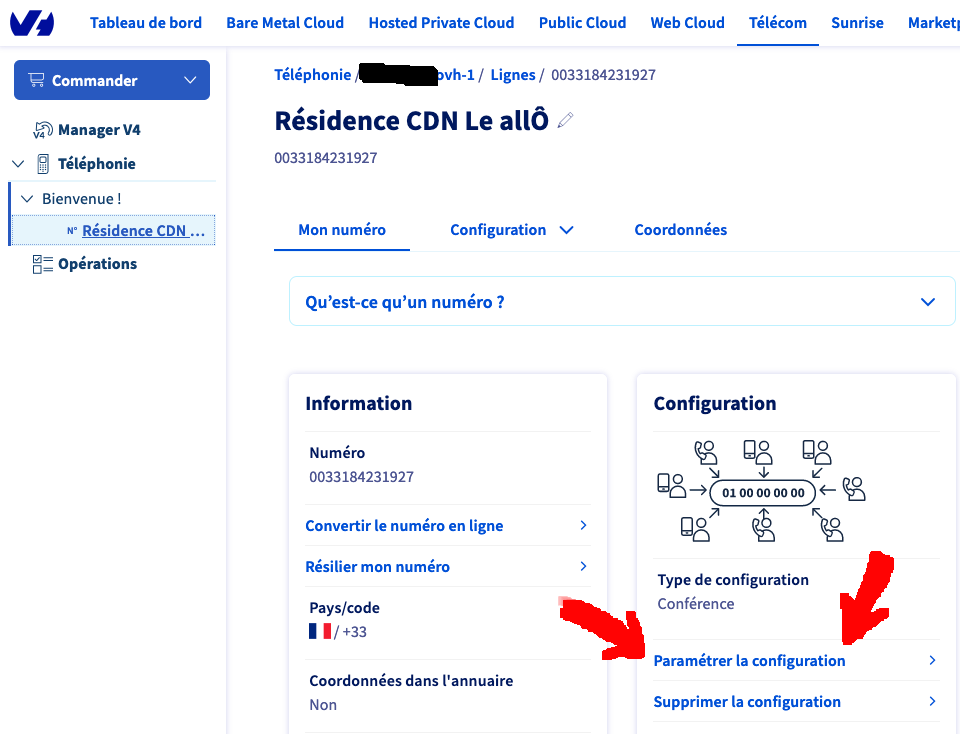
Task: Click the Lignes breadcrumb link
Action: (x=513, y=75)
